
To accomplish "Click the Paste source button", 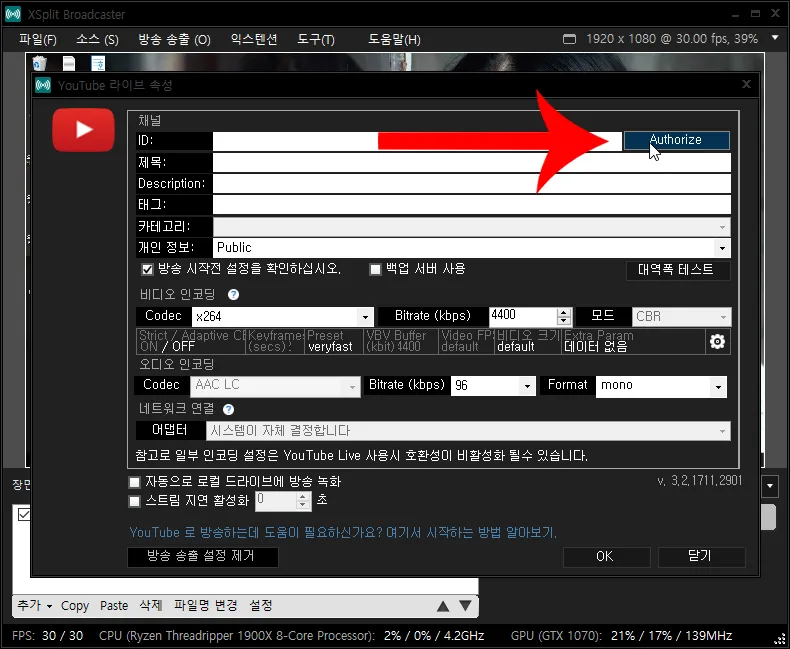I will point(114,605).
